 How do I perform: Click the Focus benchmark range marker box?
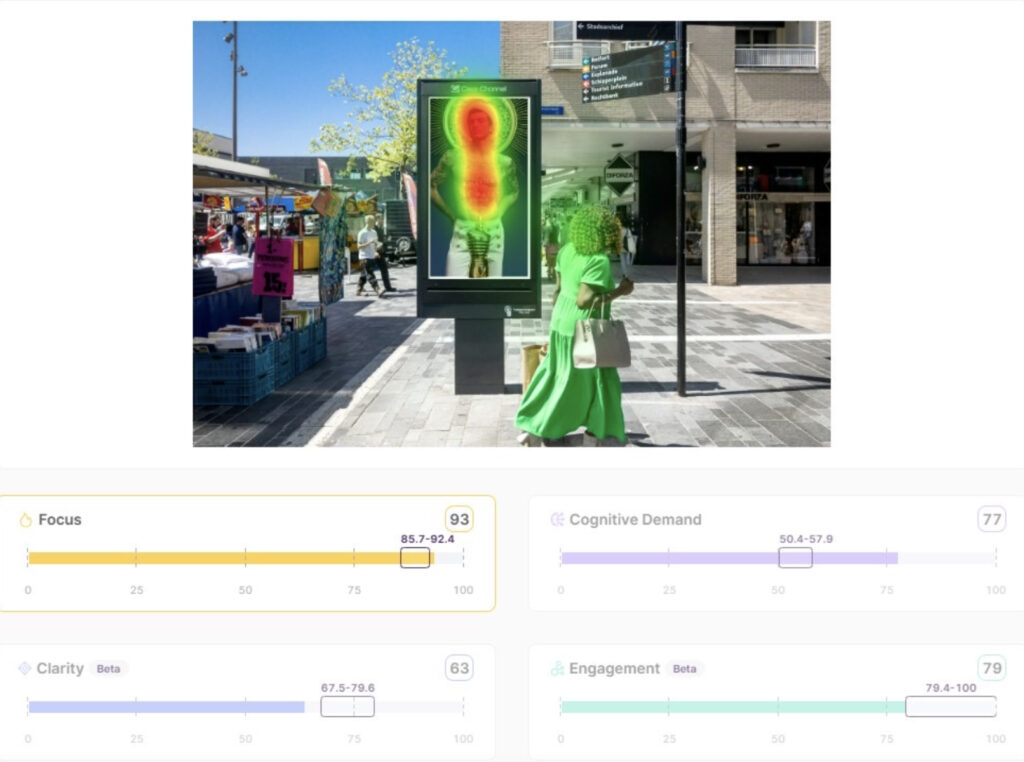[x=415, y=558]
